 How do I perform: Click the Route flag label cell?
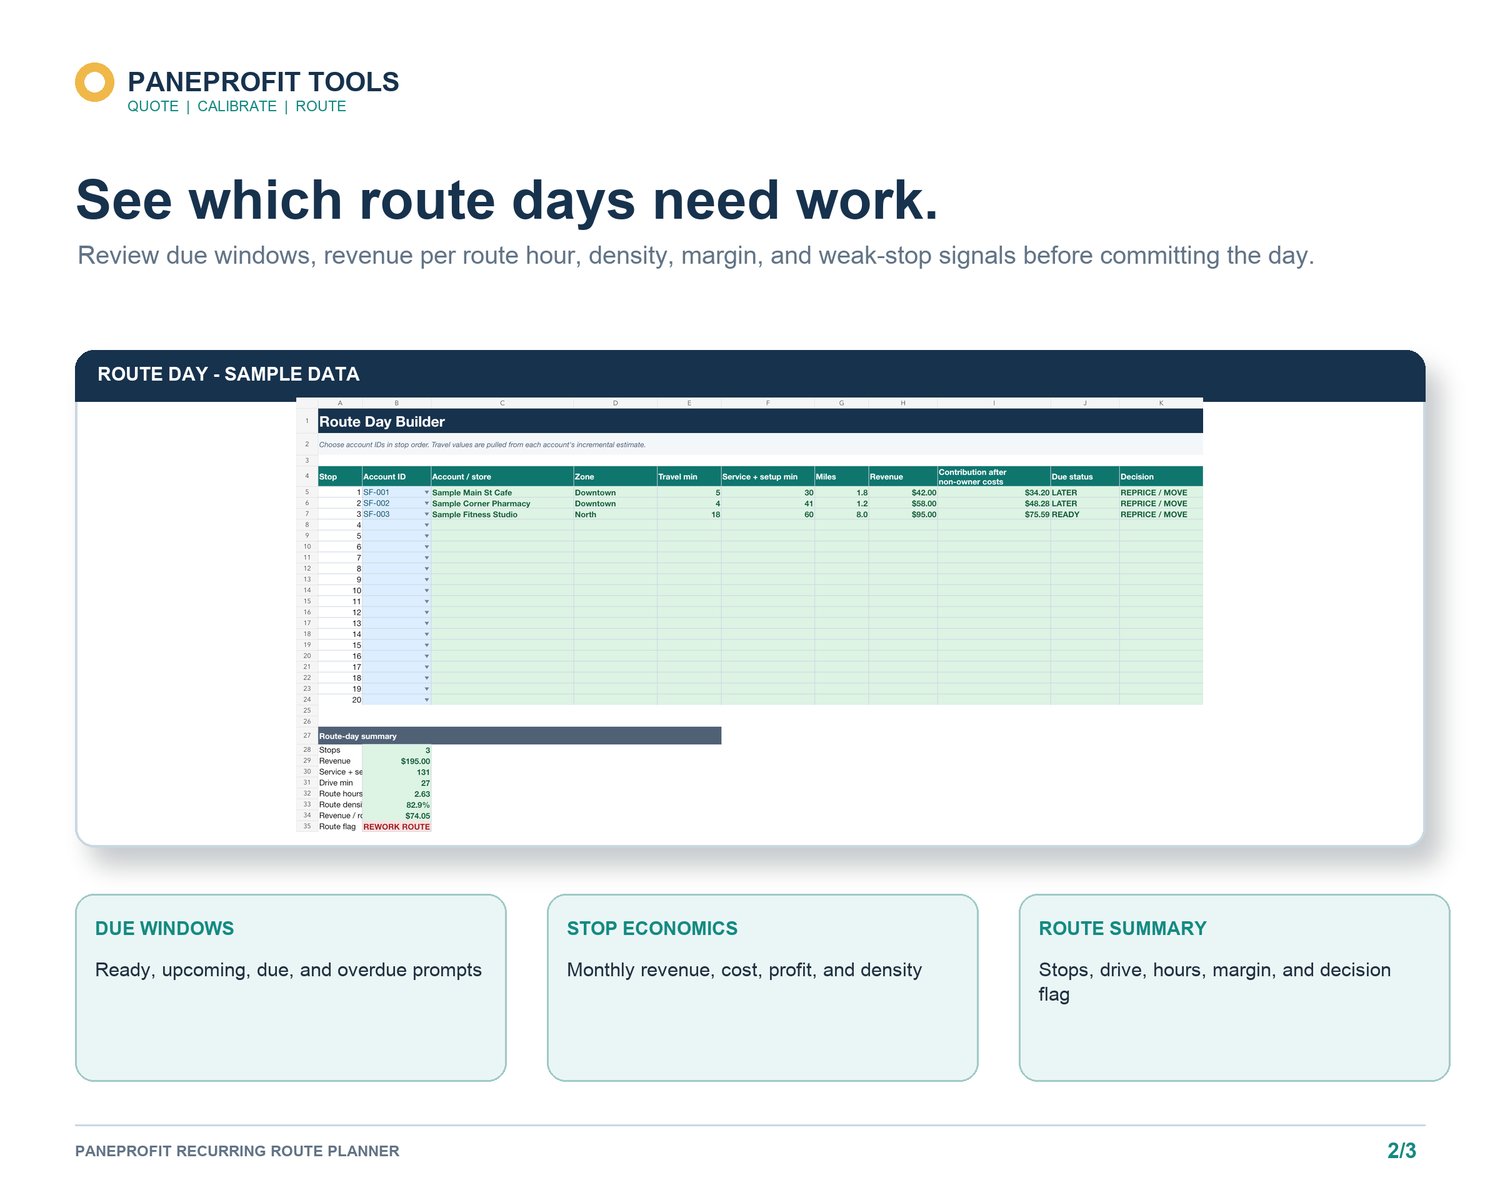coord(340,827)
